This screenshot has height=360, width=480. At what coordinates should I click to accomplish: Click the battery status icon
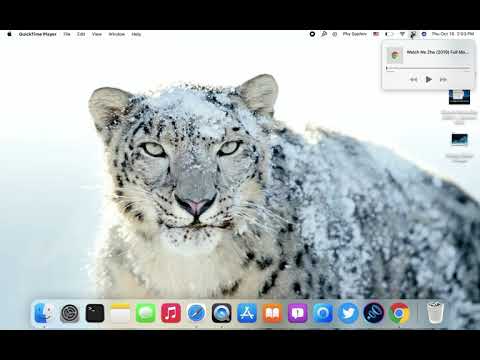click(x=389, y=34)
